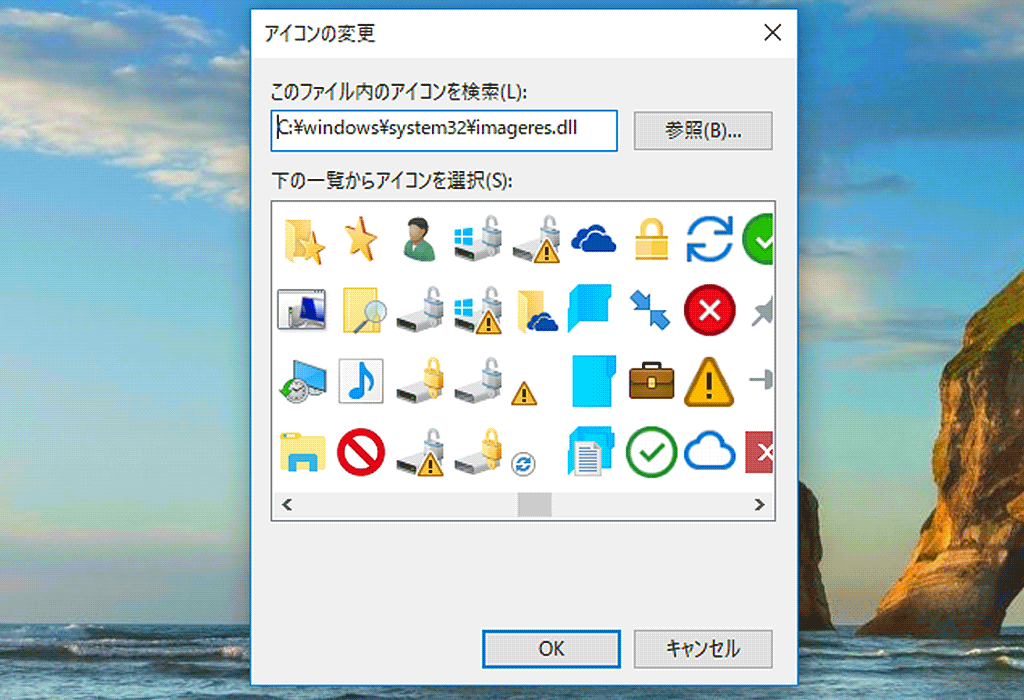Choose the large yellow warning triangle icon
1024x700 pixels.
coord(709,382)
